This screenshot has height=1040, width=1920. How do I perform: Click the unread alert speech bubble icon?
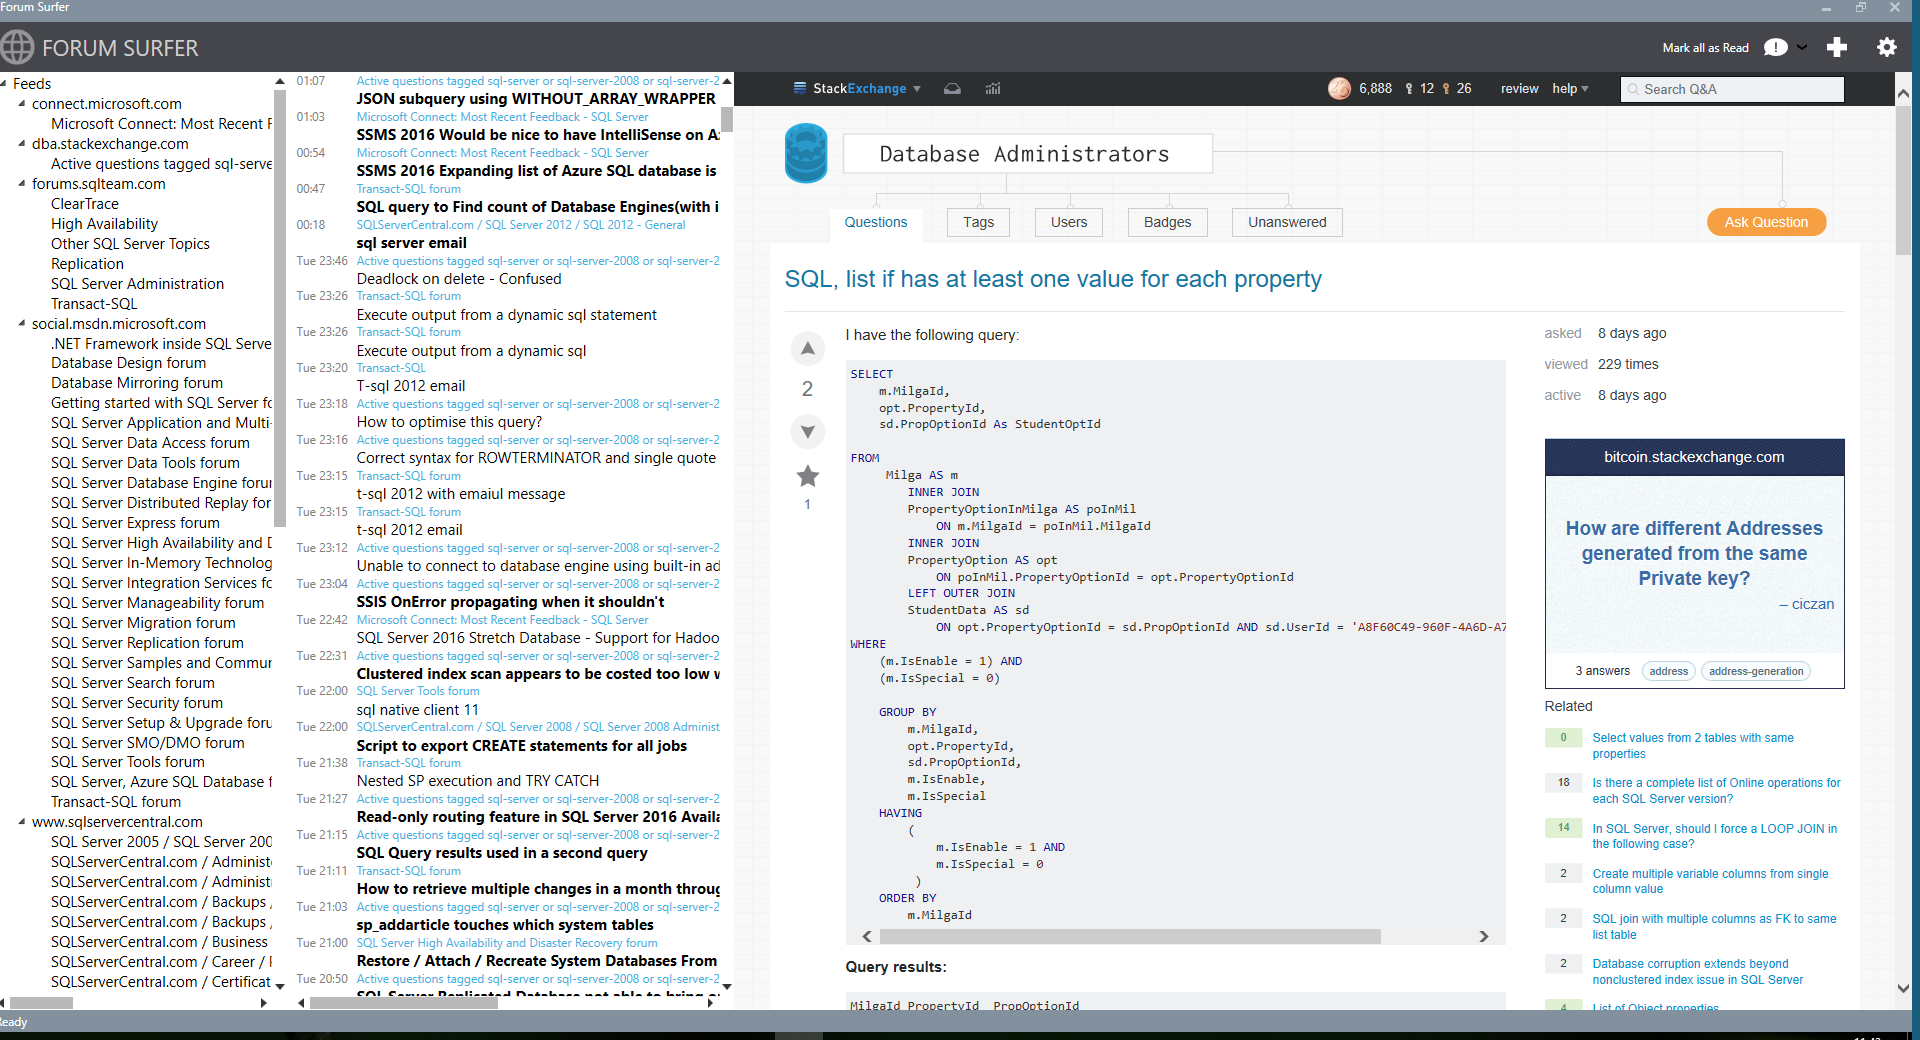pyautogui.click(x=1776, y=47)
